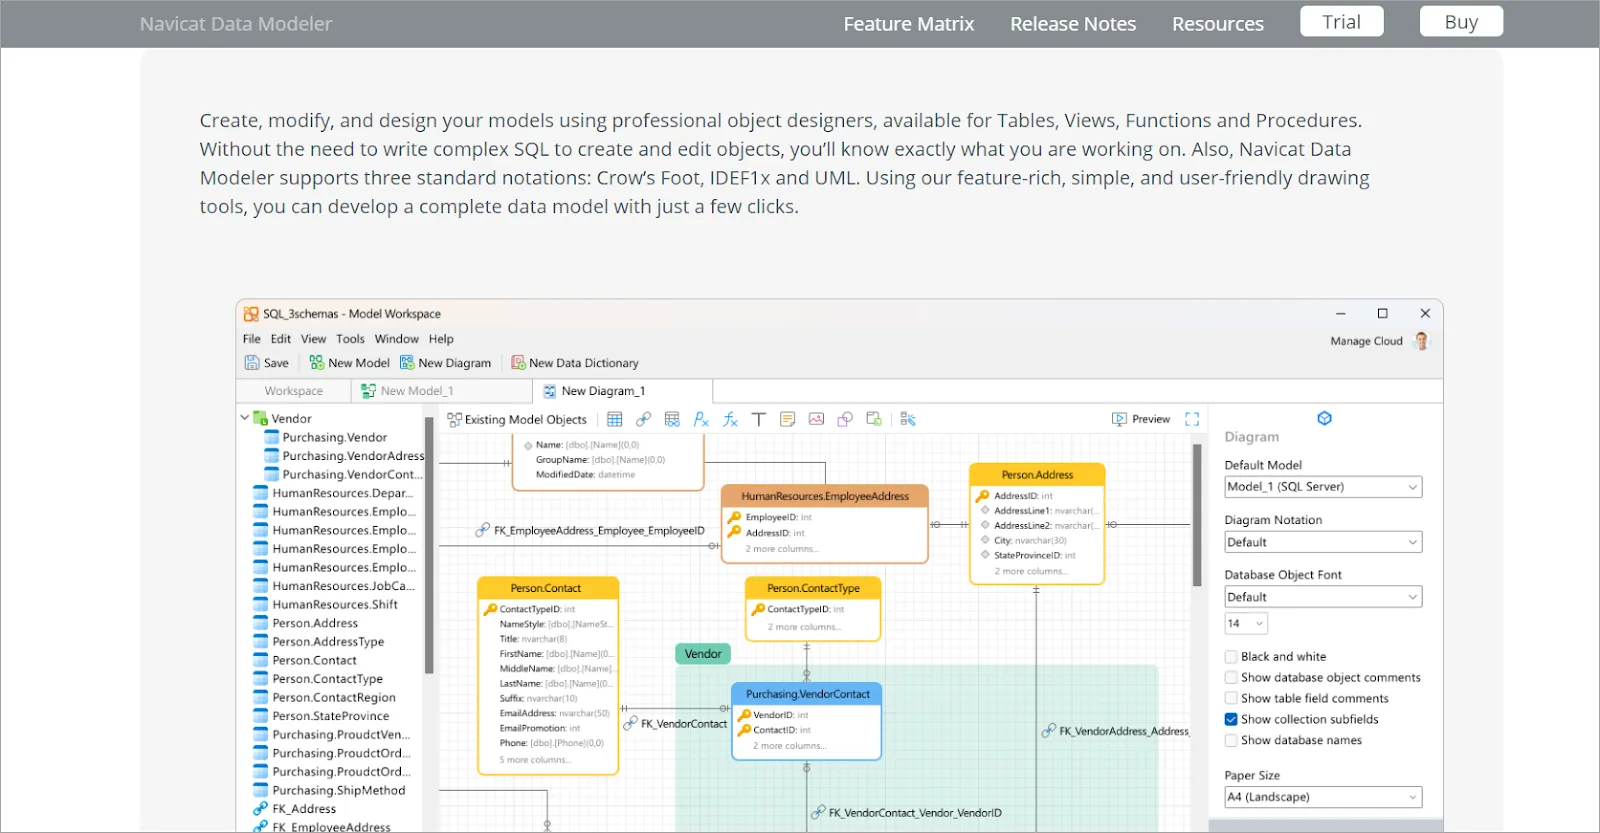
Task: Check Show table field comments
Action: point(1231,699)
